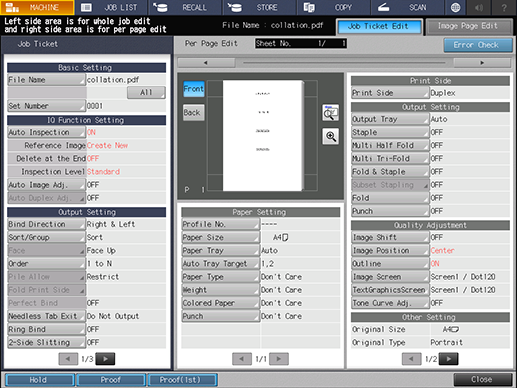
Task: Open the Fold setting
Action: (x=390, y=198)
